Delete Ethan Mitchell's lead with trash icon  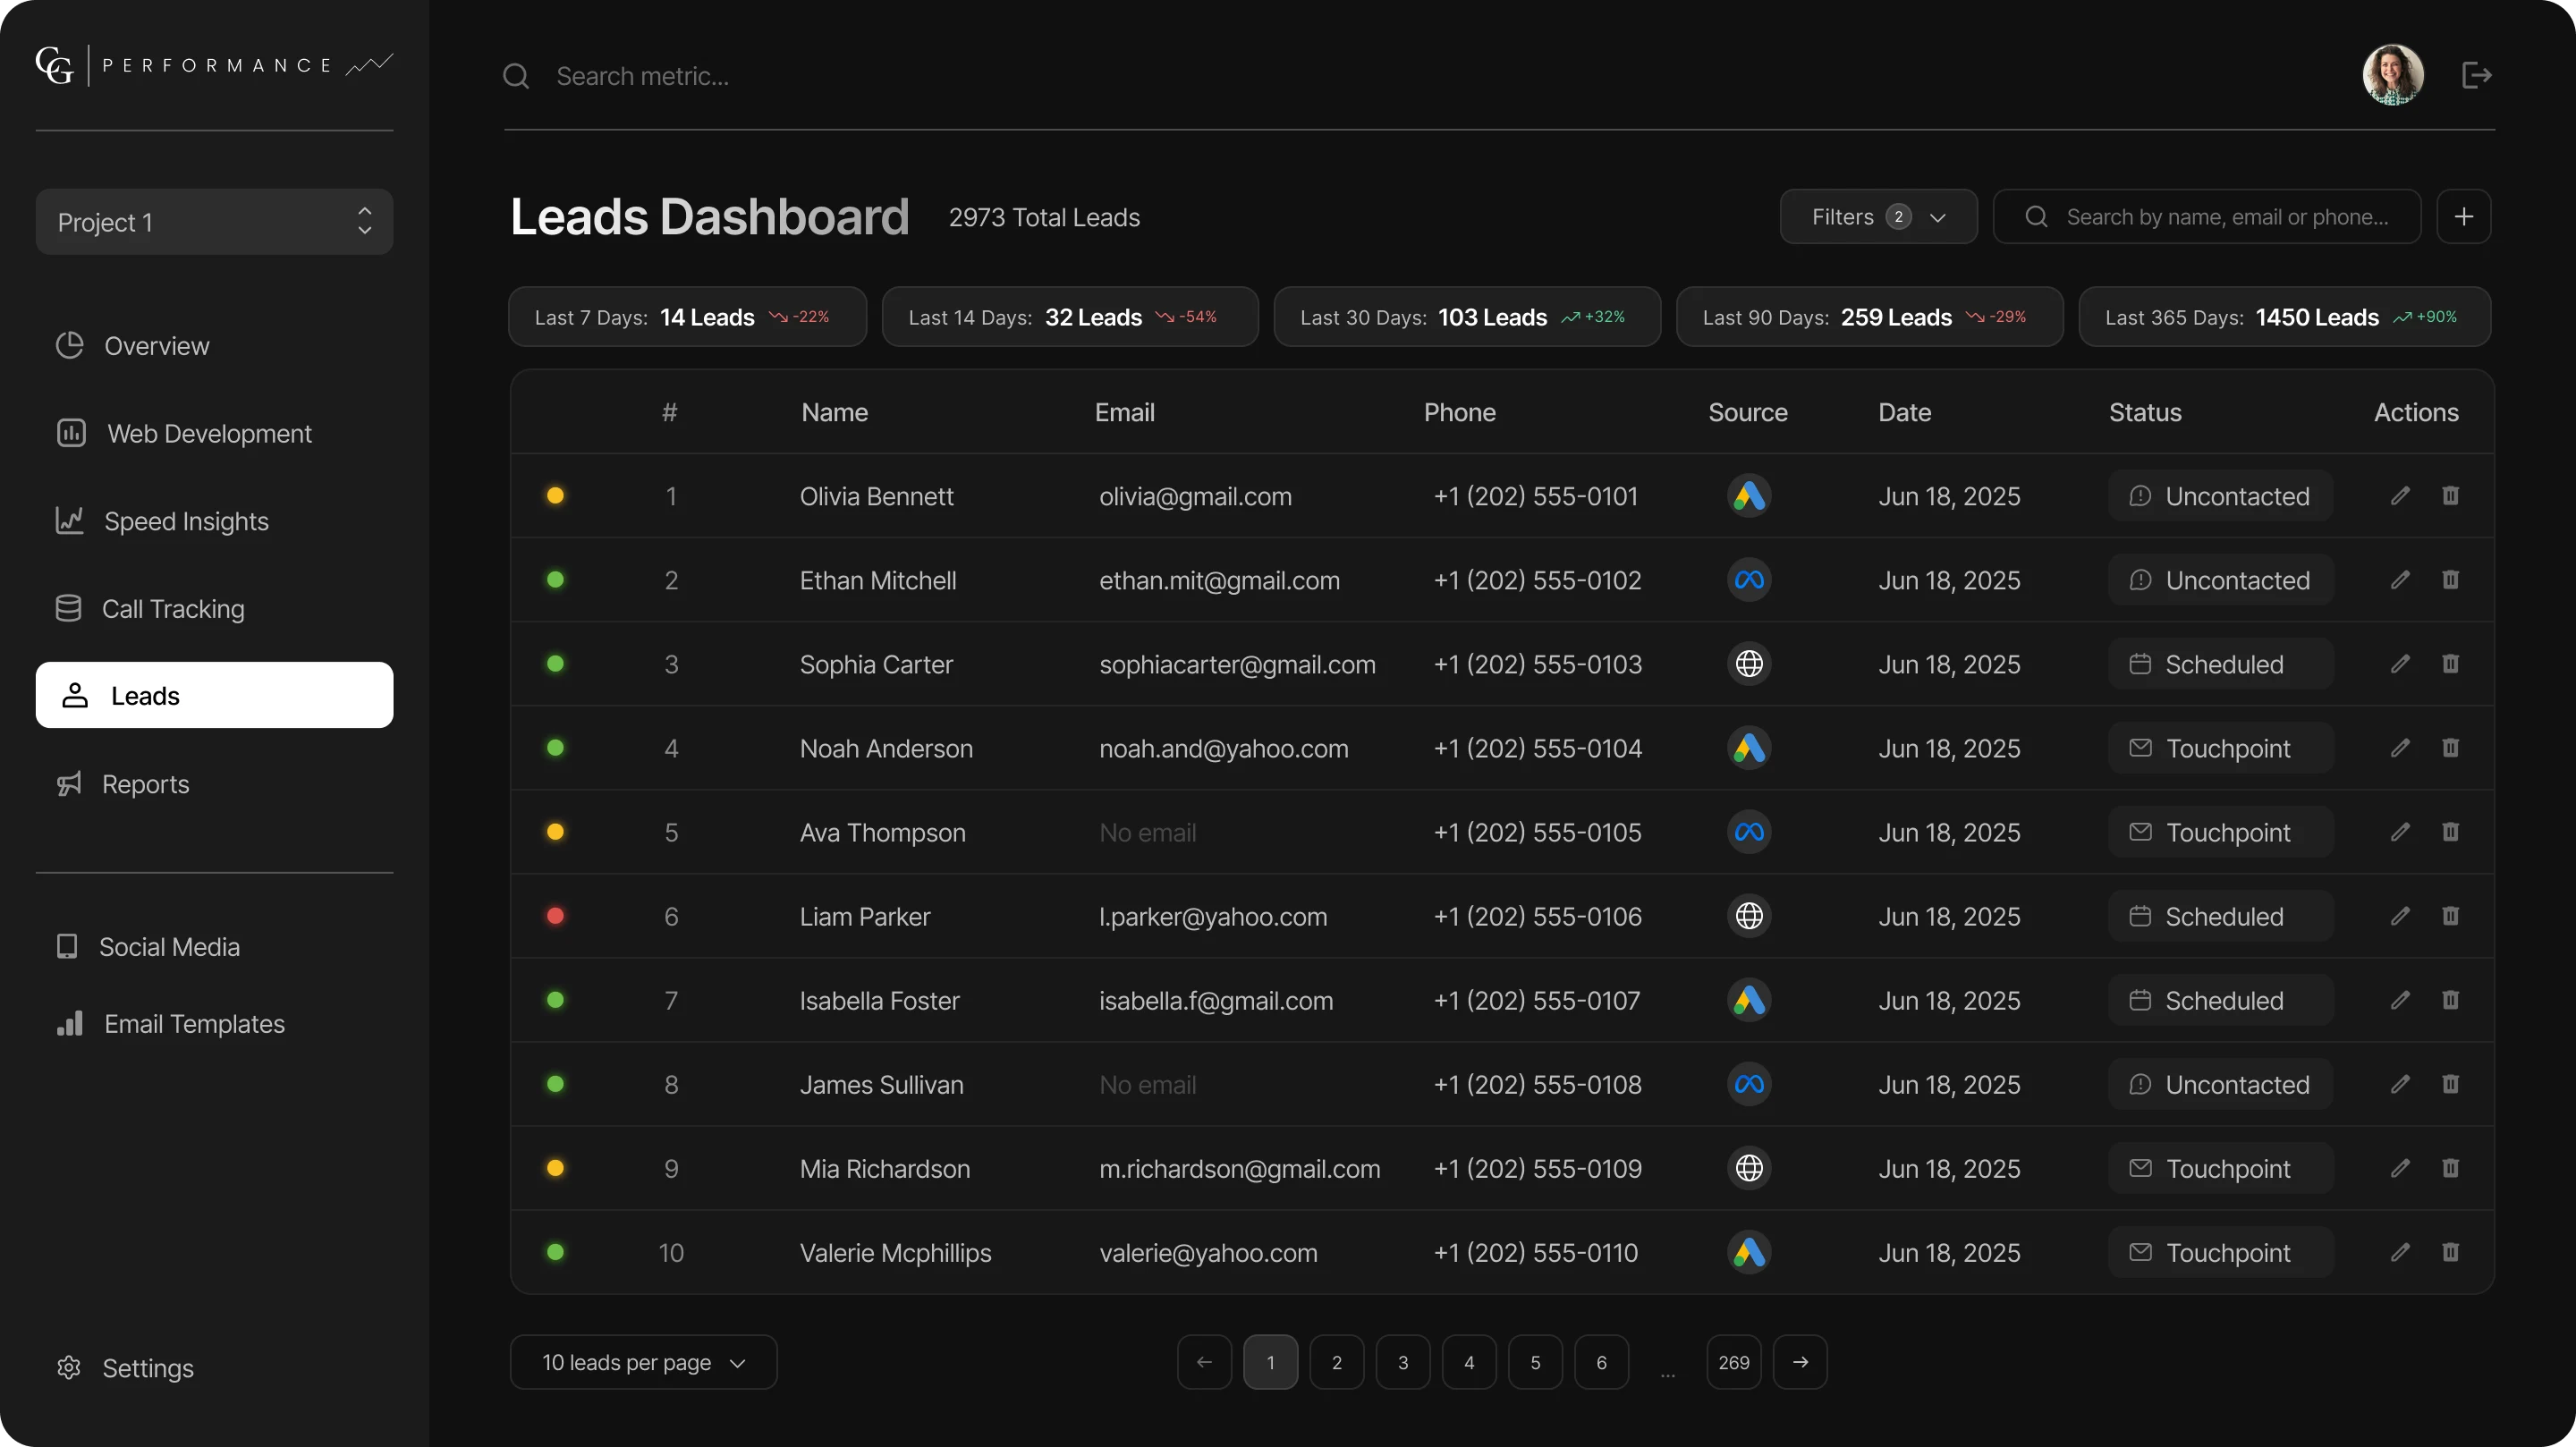[x=2450, y=580]
